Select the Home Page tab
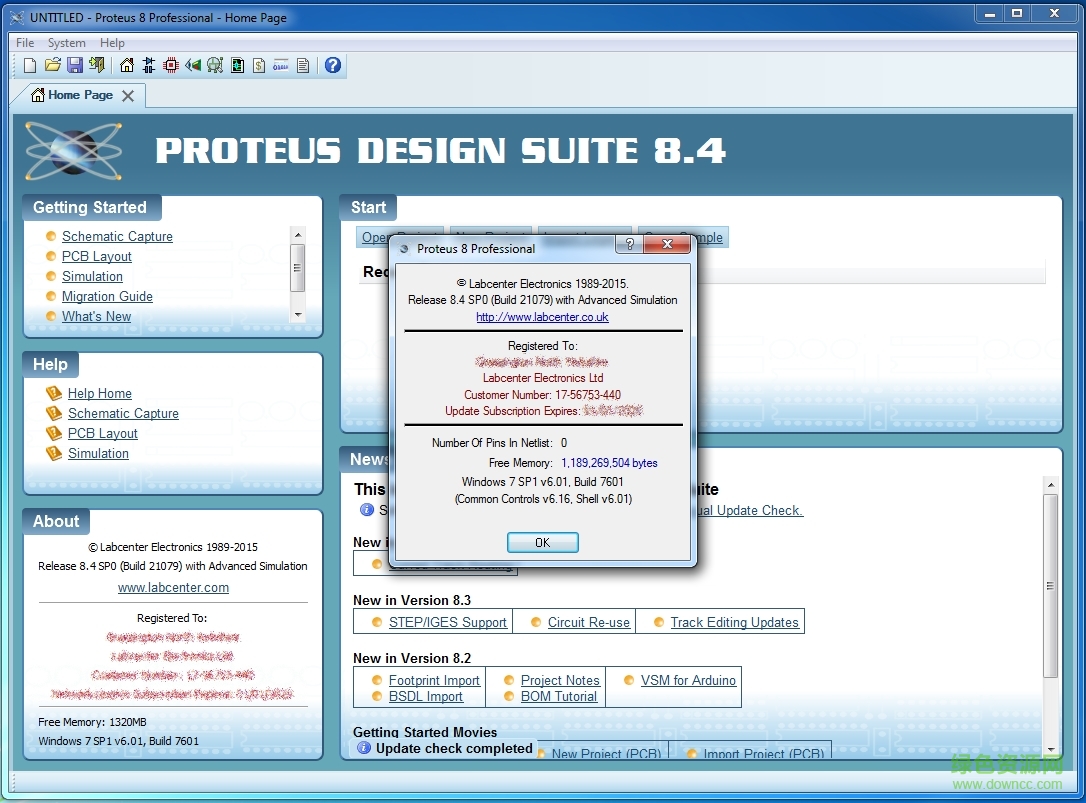This screenshot has width=1086, height=803. point(79,95)
